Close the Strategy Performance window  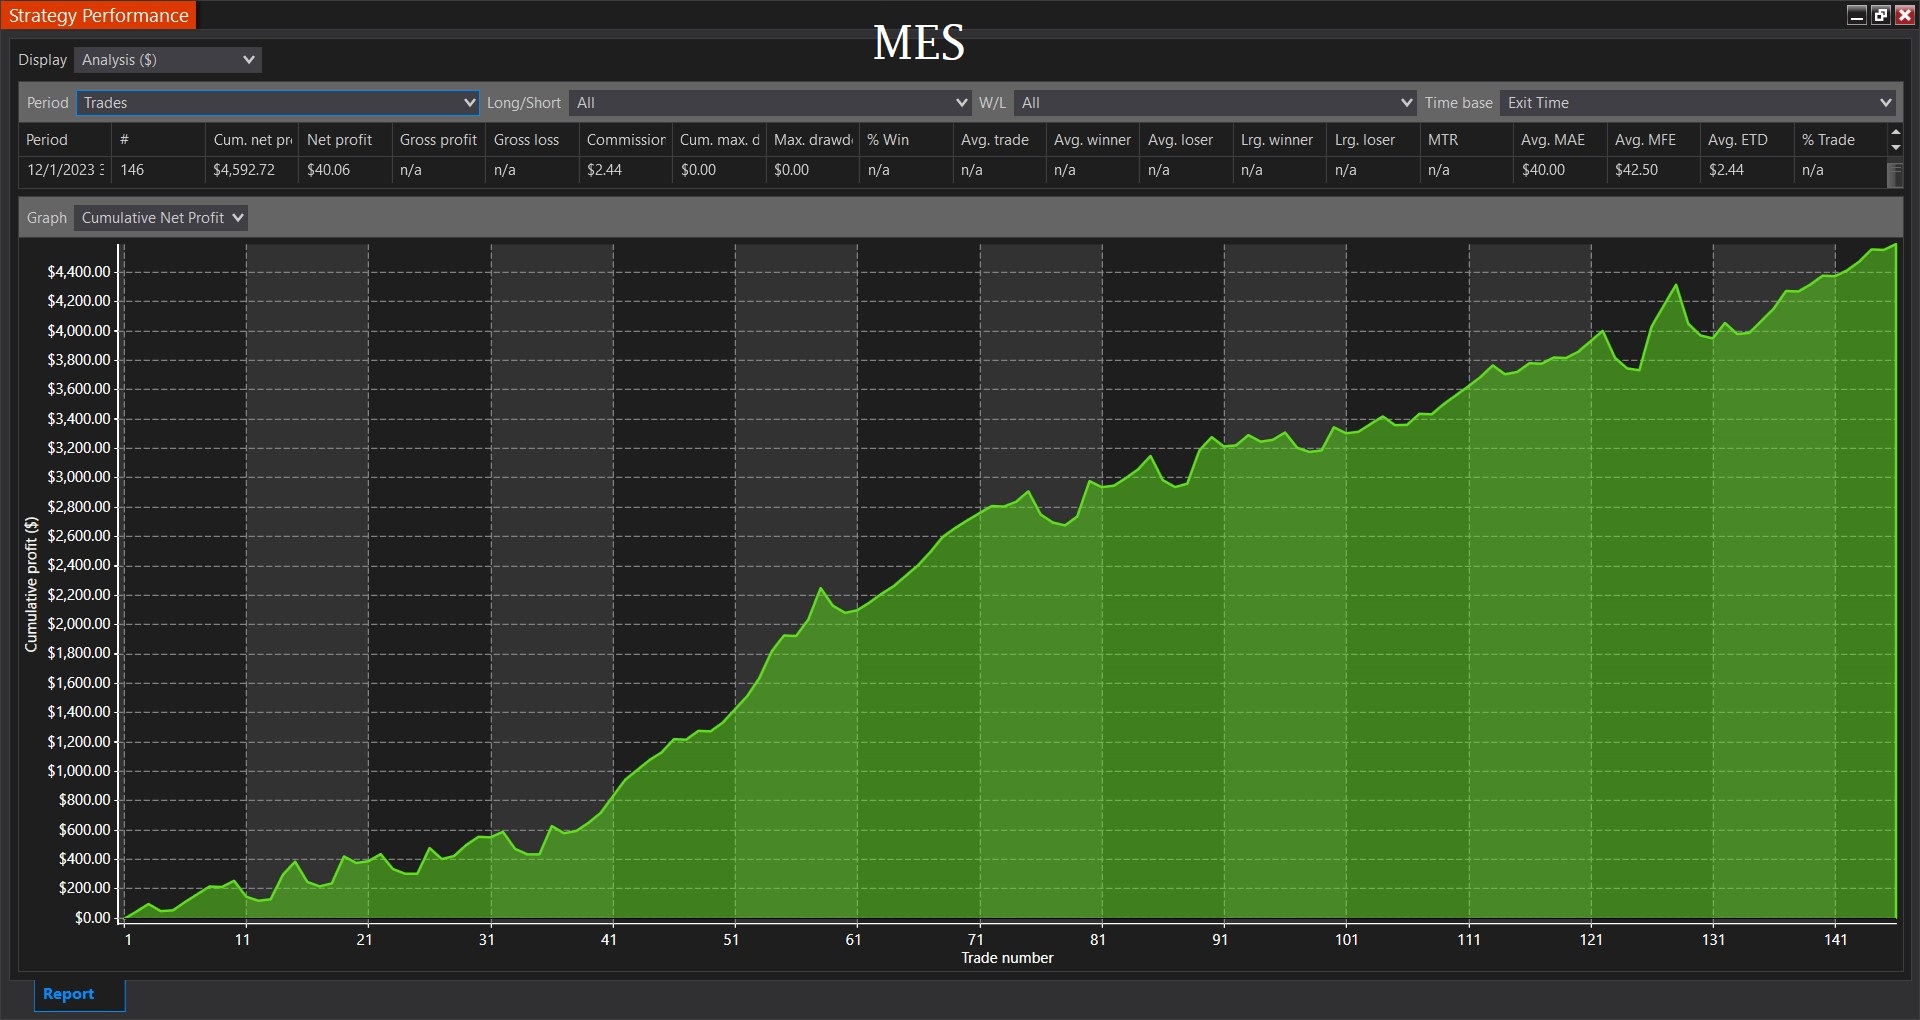point(1904,15)
